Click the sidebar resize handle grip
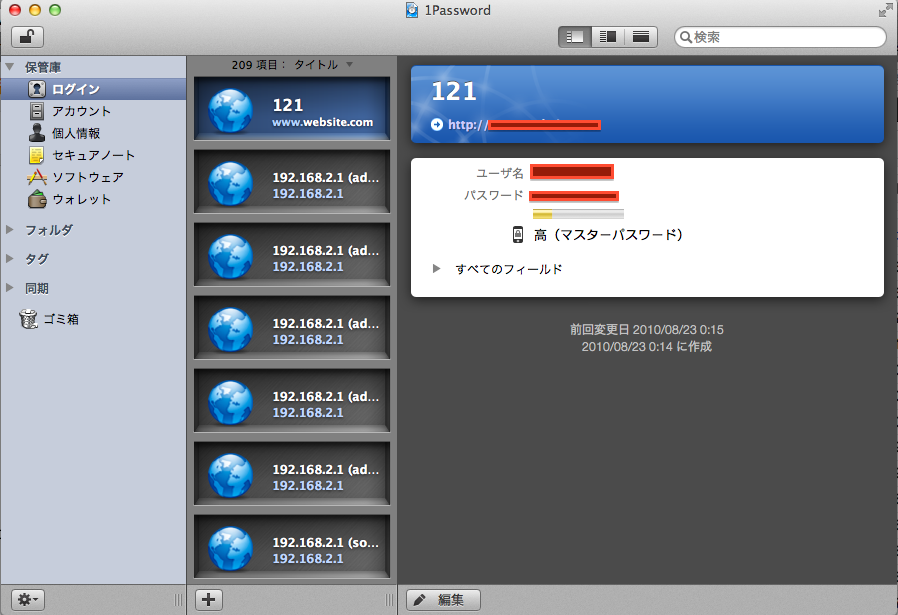 point(178,600)
